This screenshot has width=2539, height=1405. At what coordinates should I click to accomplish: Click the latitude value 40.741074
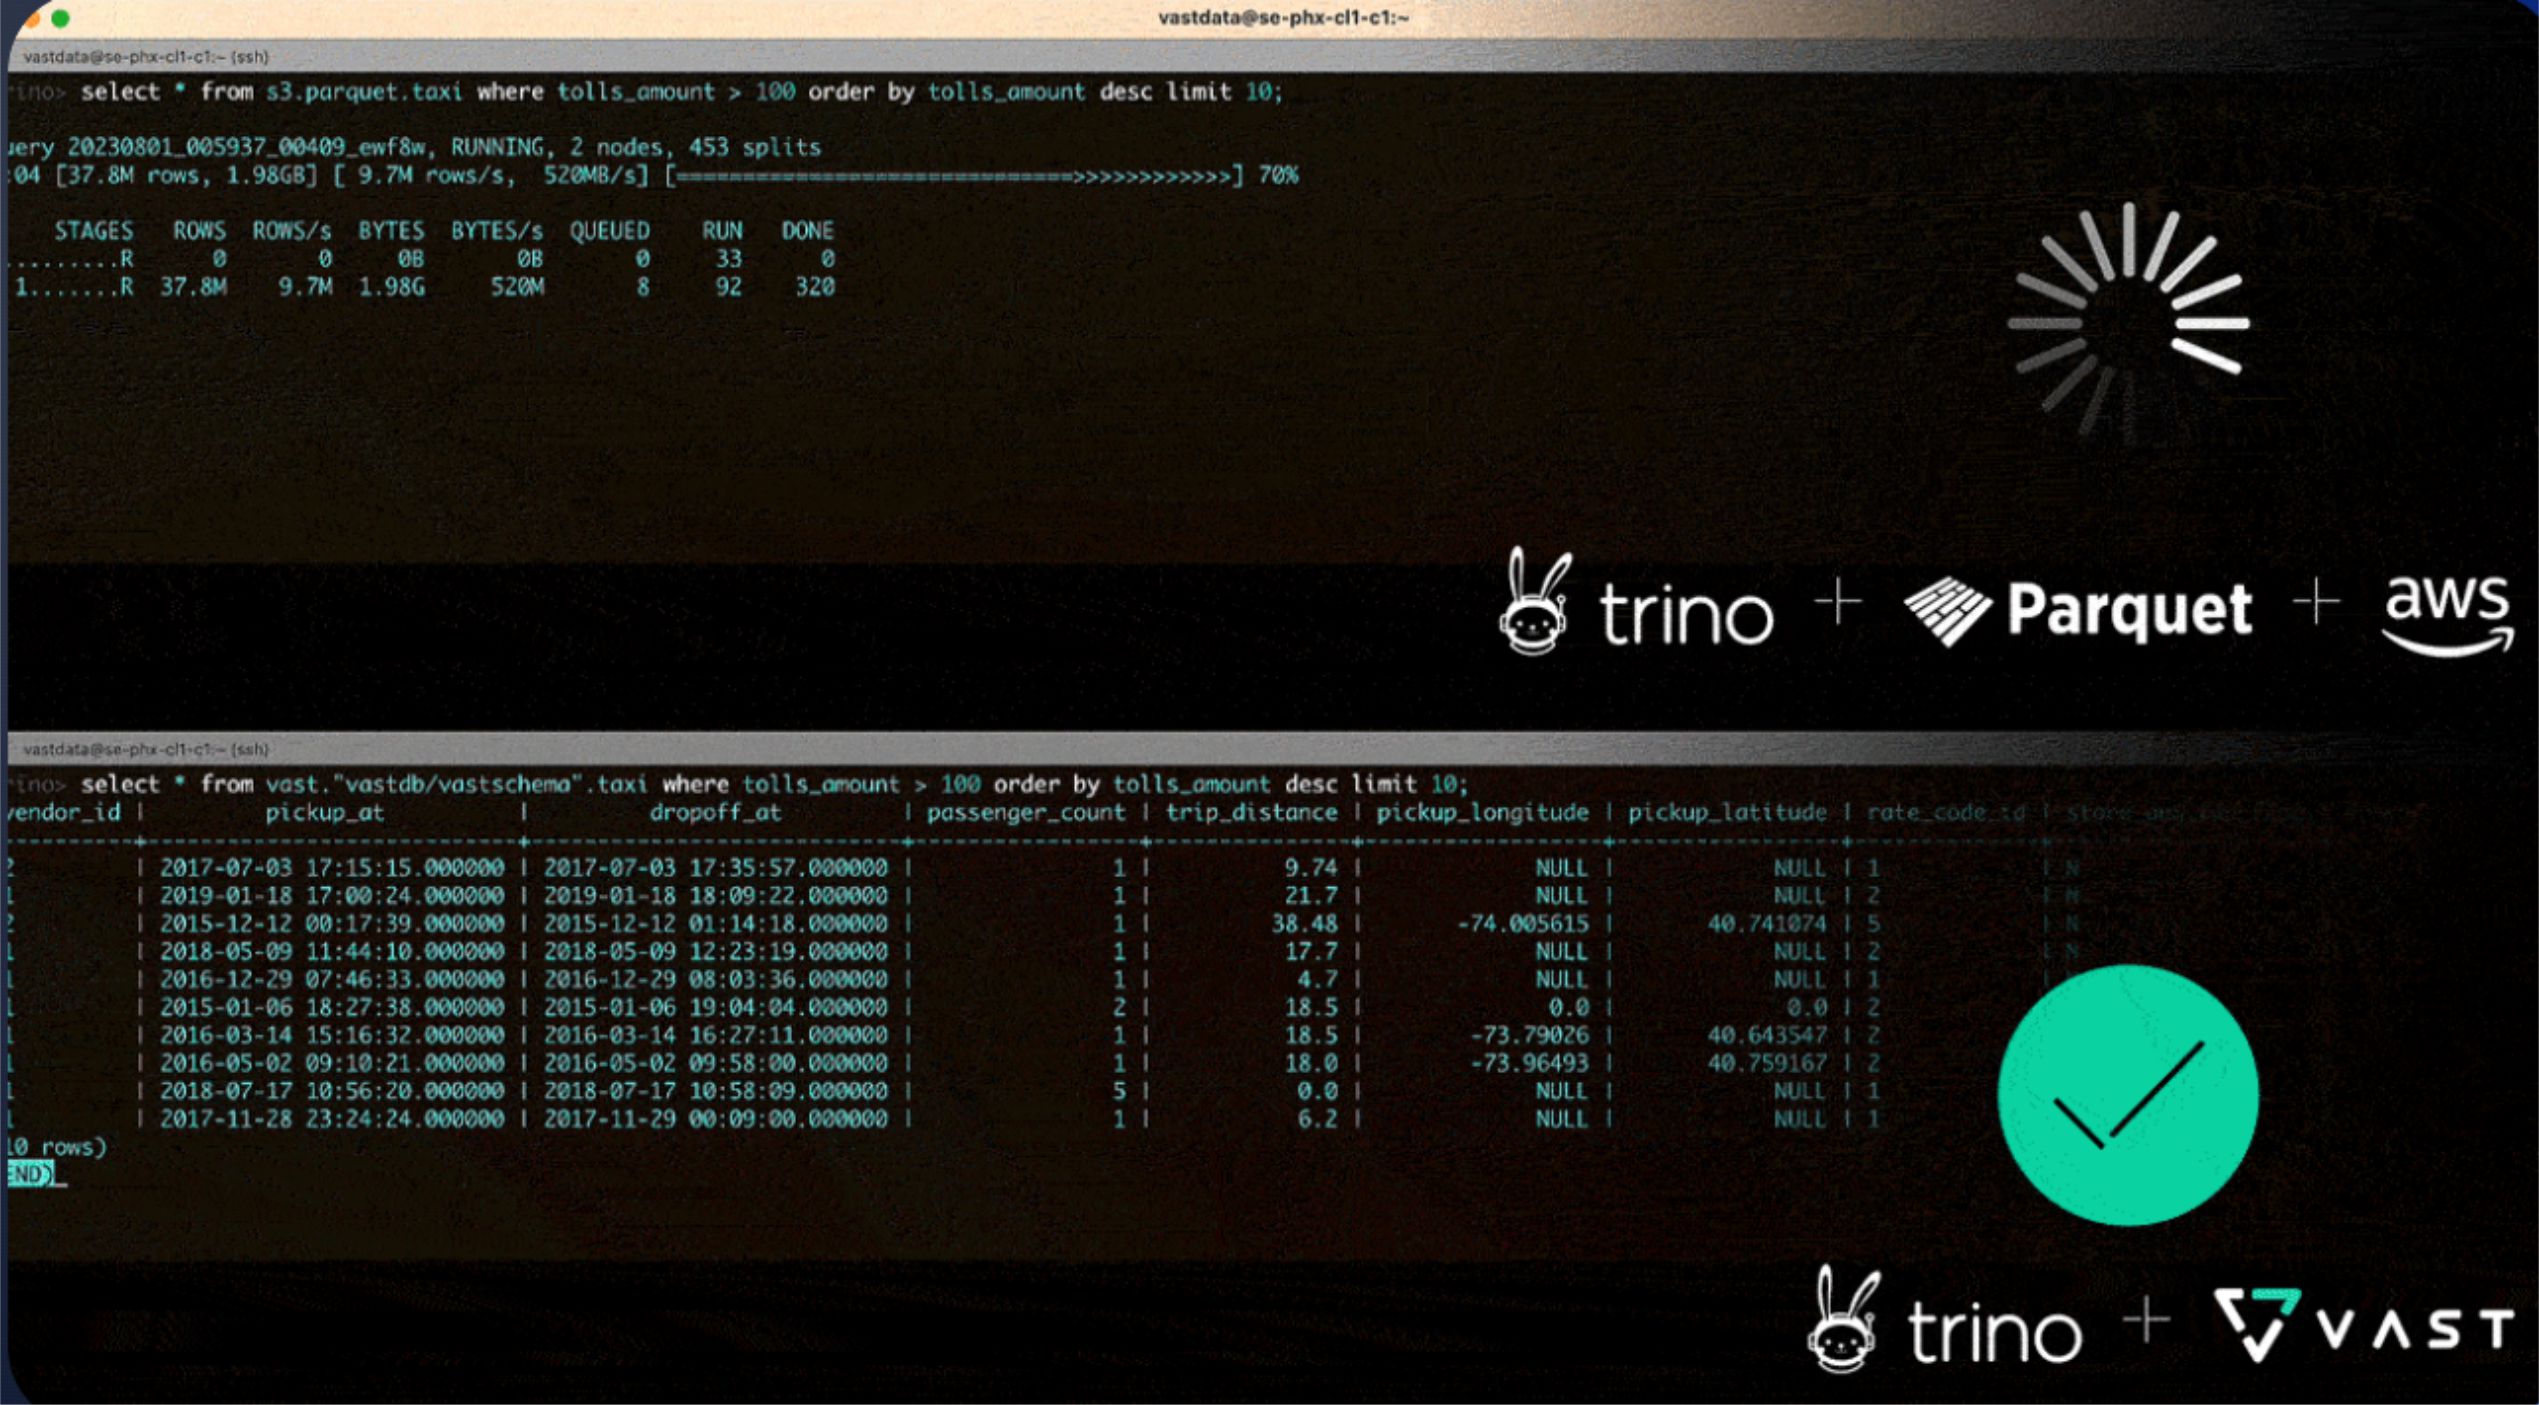click(1766, 924)
